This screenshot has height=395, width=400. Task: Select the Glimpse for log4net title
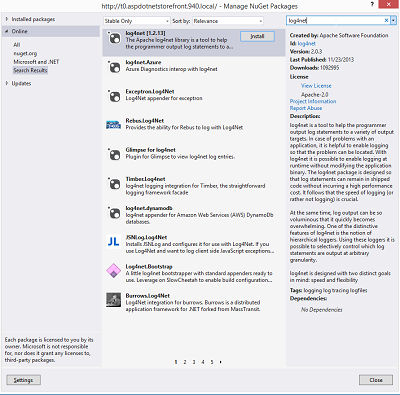pyautogui.click(x=151, y=150)
